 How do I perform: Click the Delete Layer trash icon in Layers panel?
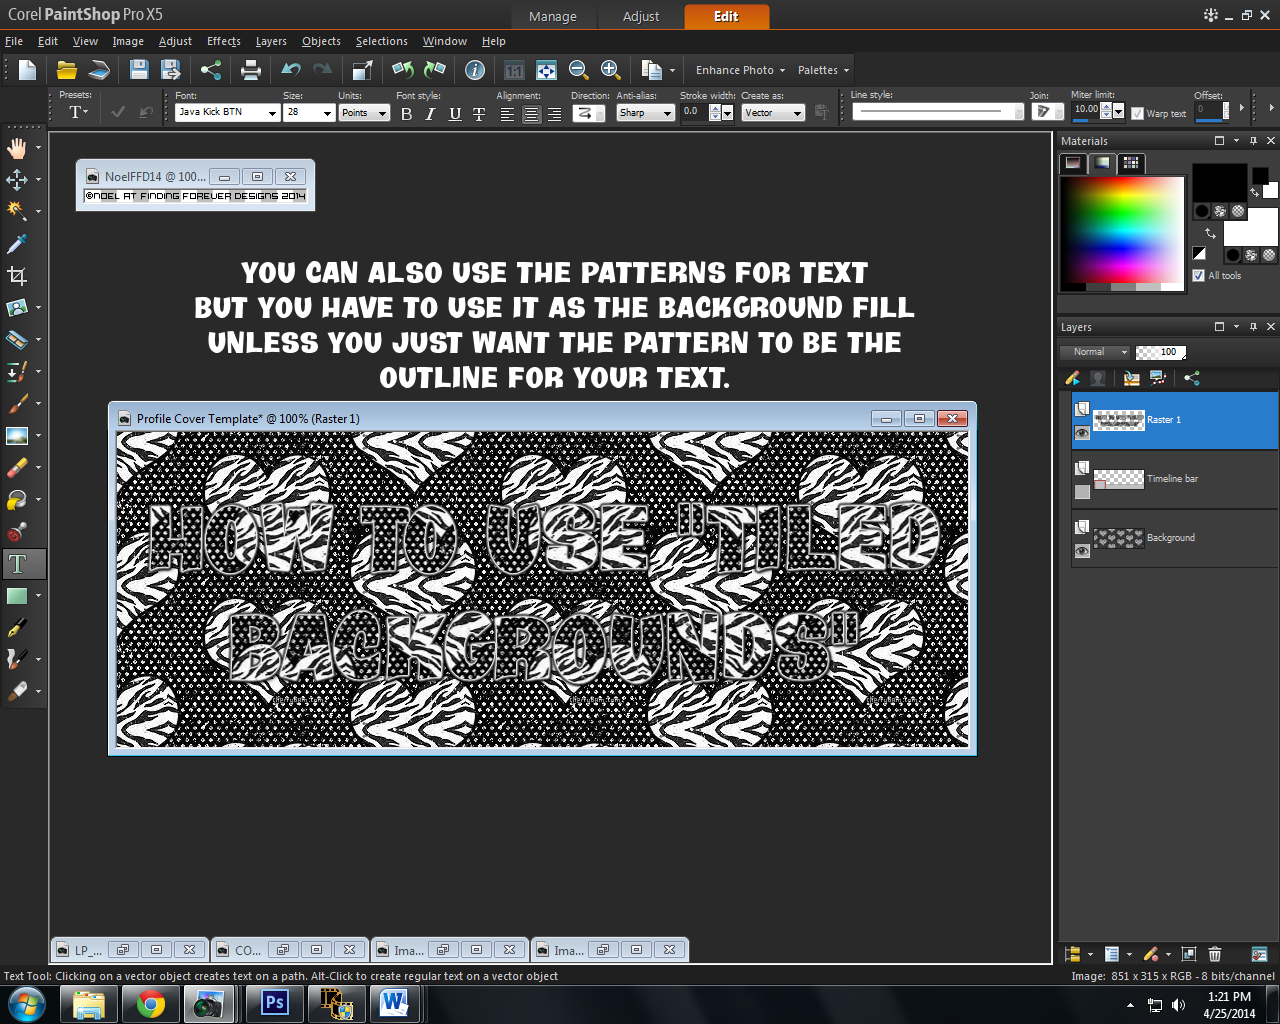point(1216,955)
